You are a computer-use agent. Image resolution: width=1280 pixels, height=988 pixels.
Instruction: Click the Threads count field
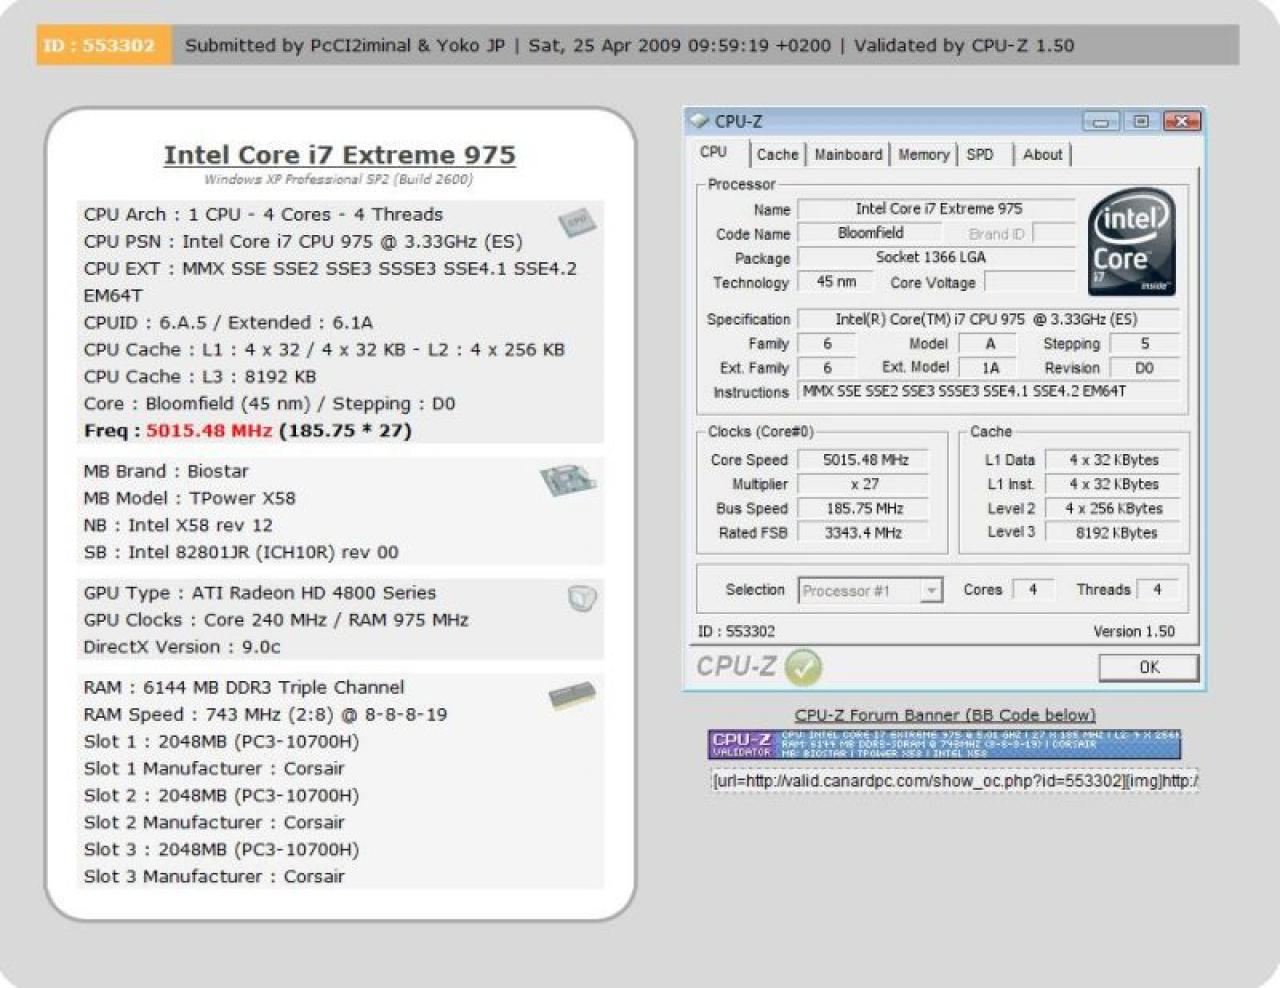(1157, 590)
